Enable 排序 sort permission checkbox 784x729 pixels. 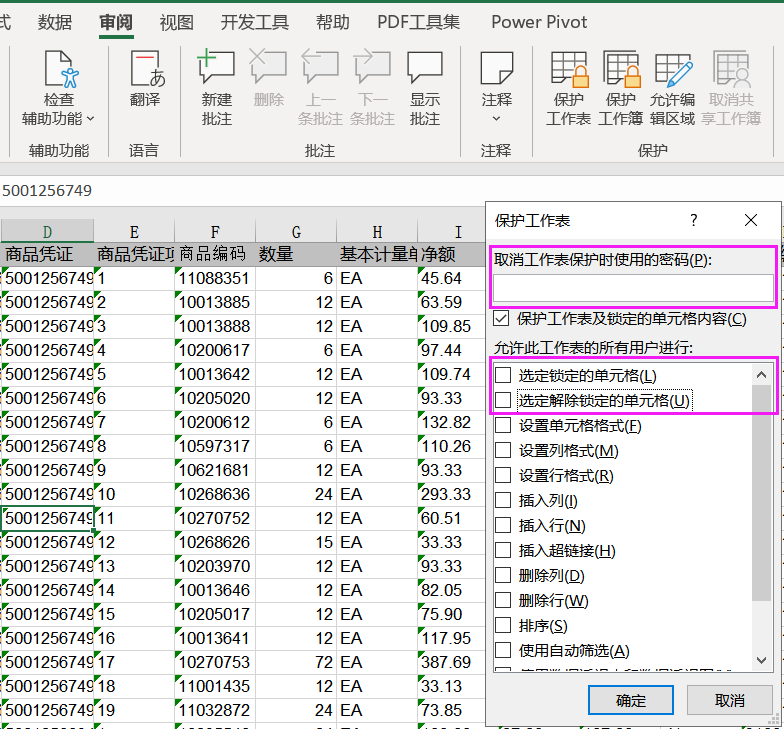click(503, 625)
